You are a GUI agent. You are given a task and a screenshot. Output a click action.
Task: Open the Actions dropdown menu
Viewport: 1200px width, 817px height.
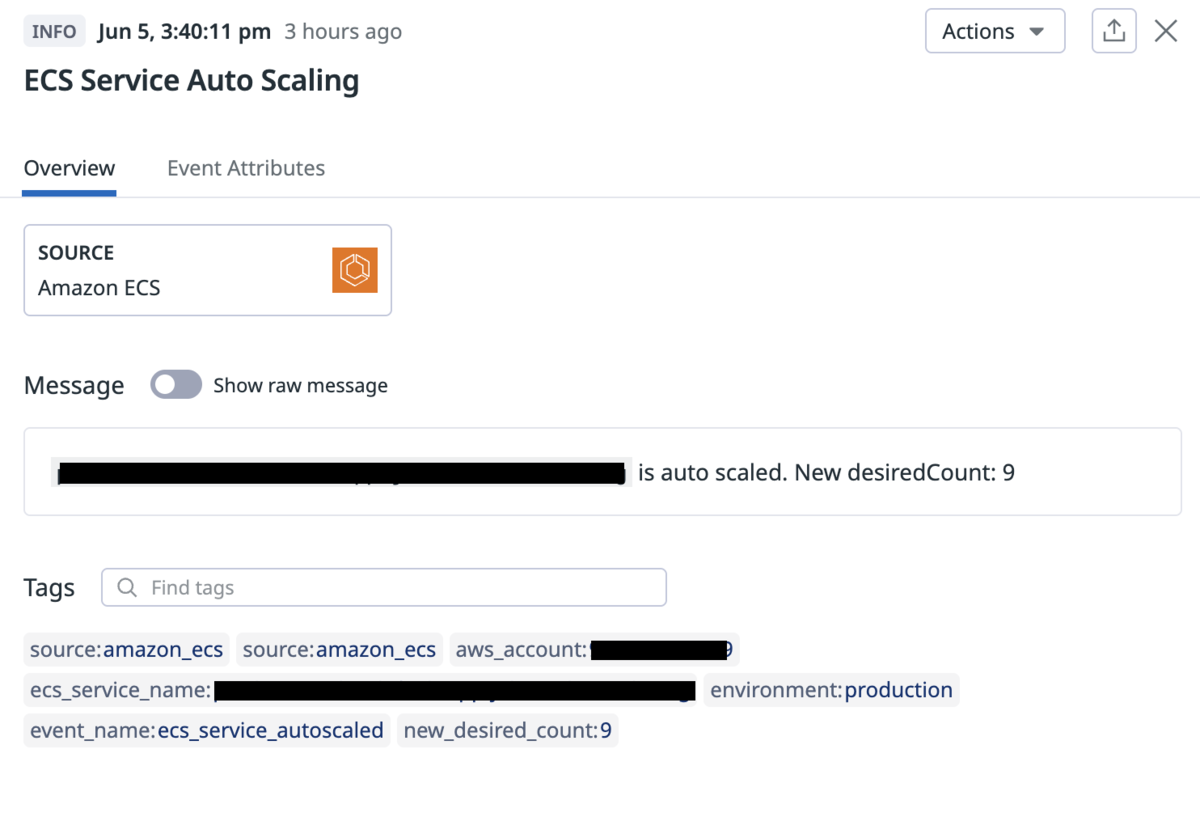pos(995,31)
